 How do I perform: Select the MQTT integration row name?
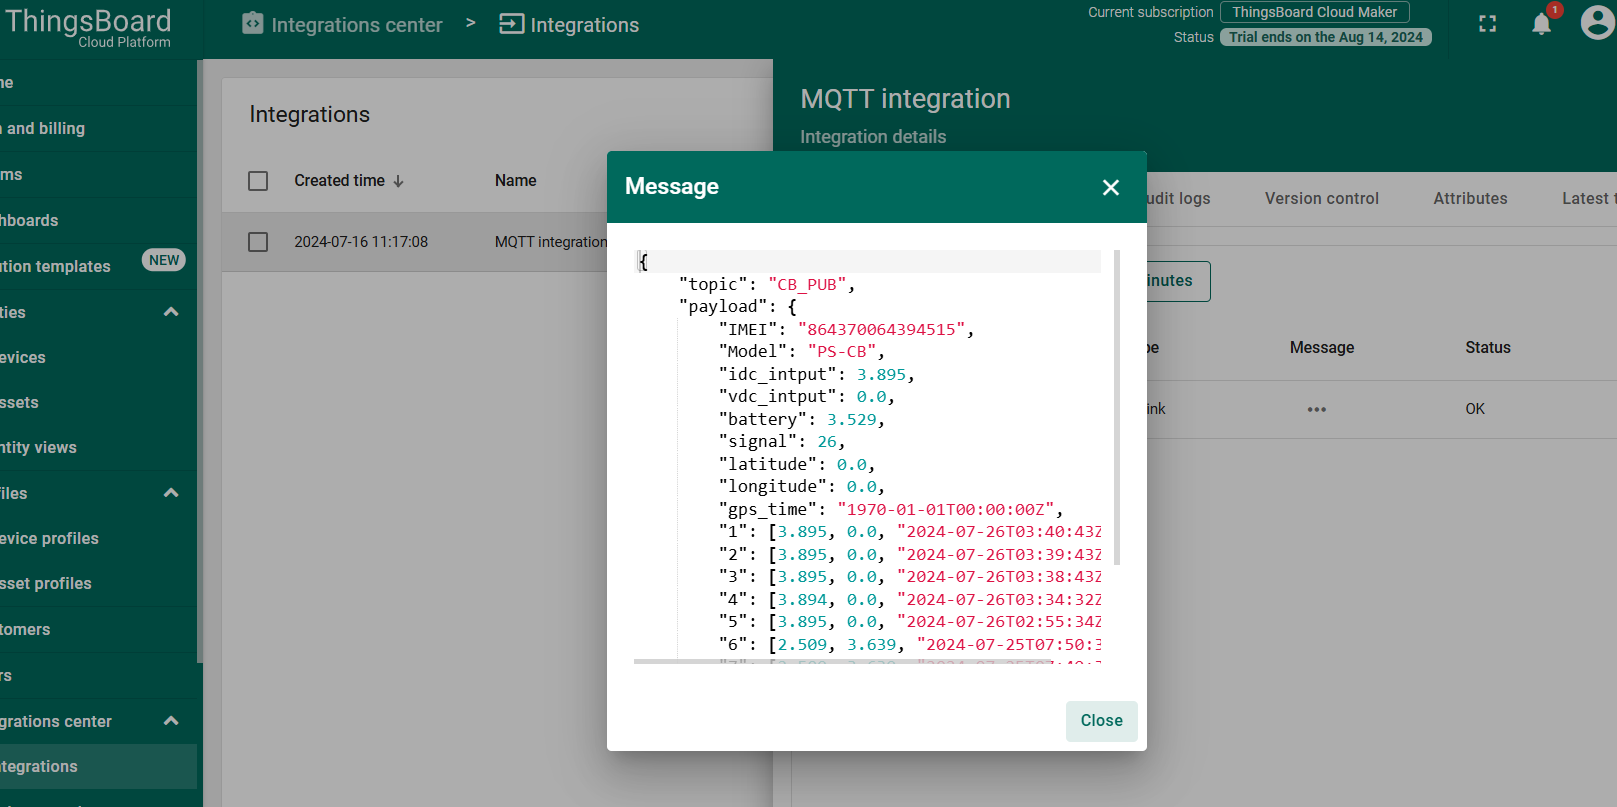tap(550, 242)
